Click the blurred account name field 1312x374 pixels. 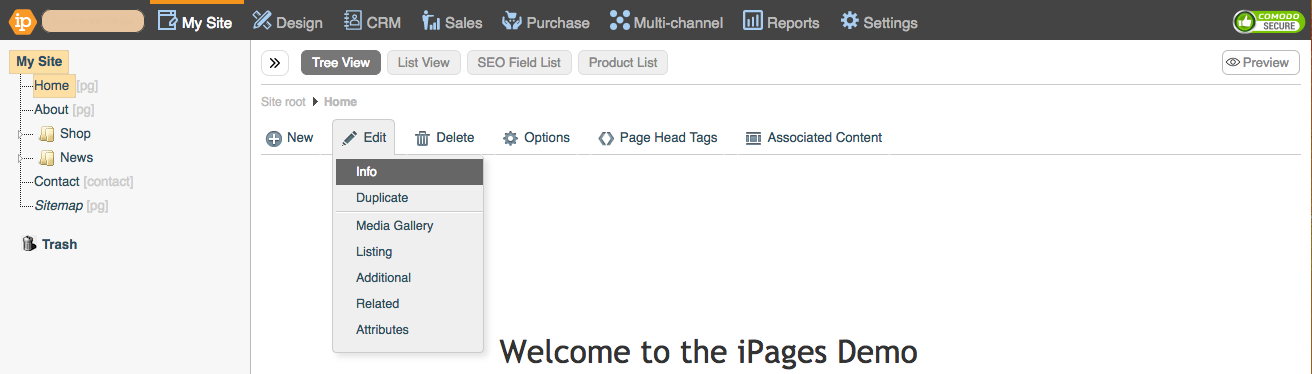(x=93, y=21)
